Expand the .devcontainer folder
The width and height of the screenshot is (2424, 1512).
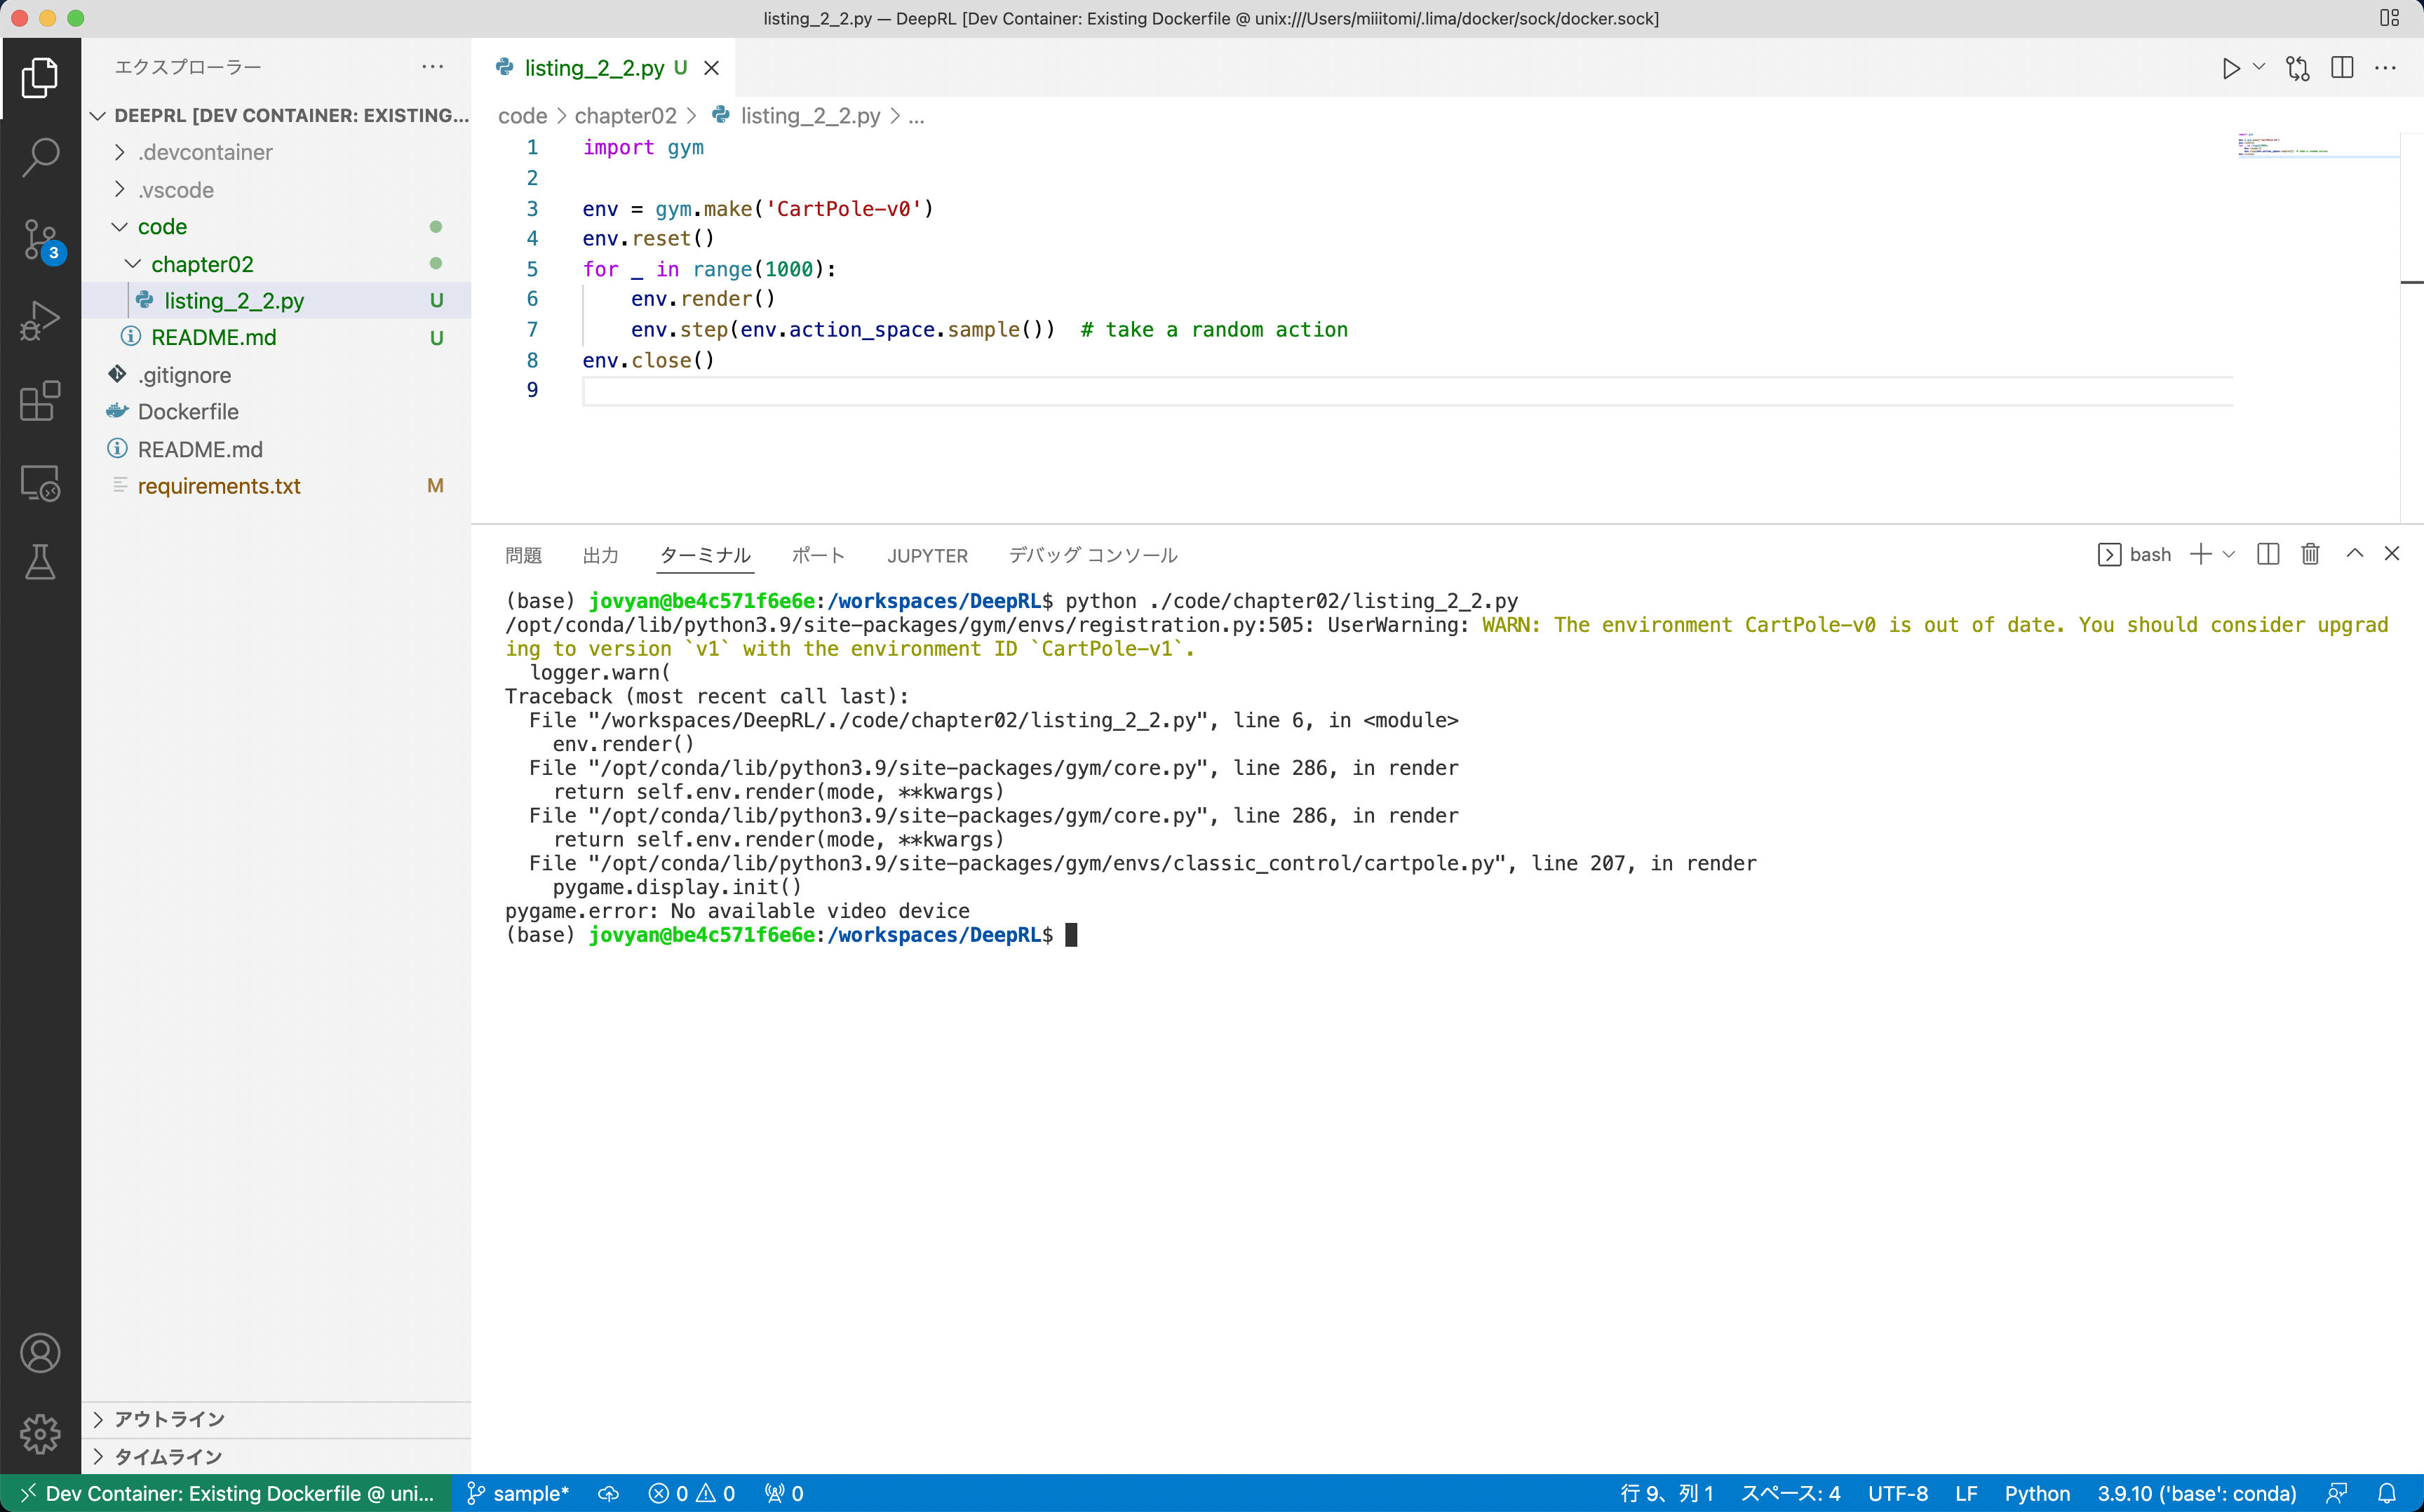[205, 152]
